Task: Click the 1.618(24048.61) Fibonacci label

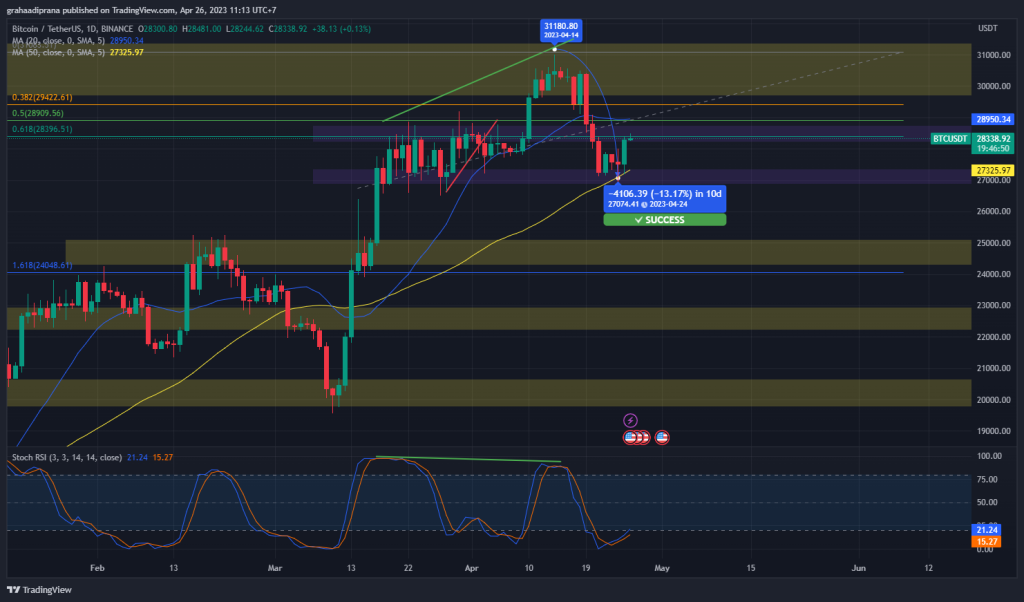Action: pyautogui.click(x=42, y=265)
